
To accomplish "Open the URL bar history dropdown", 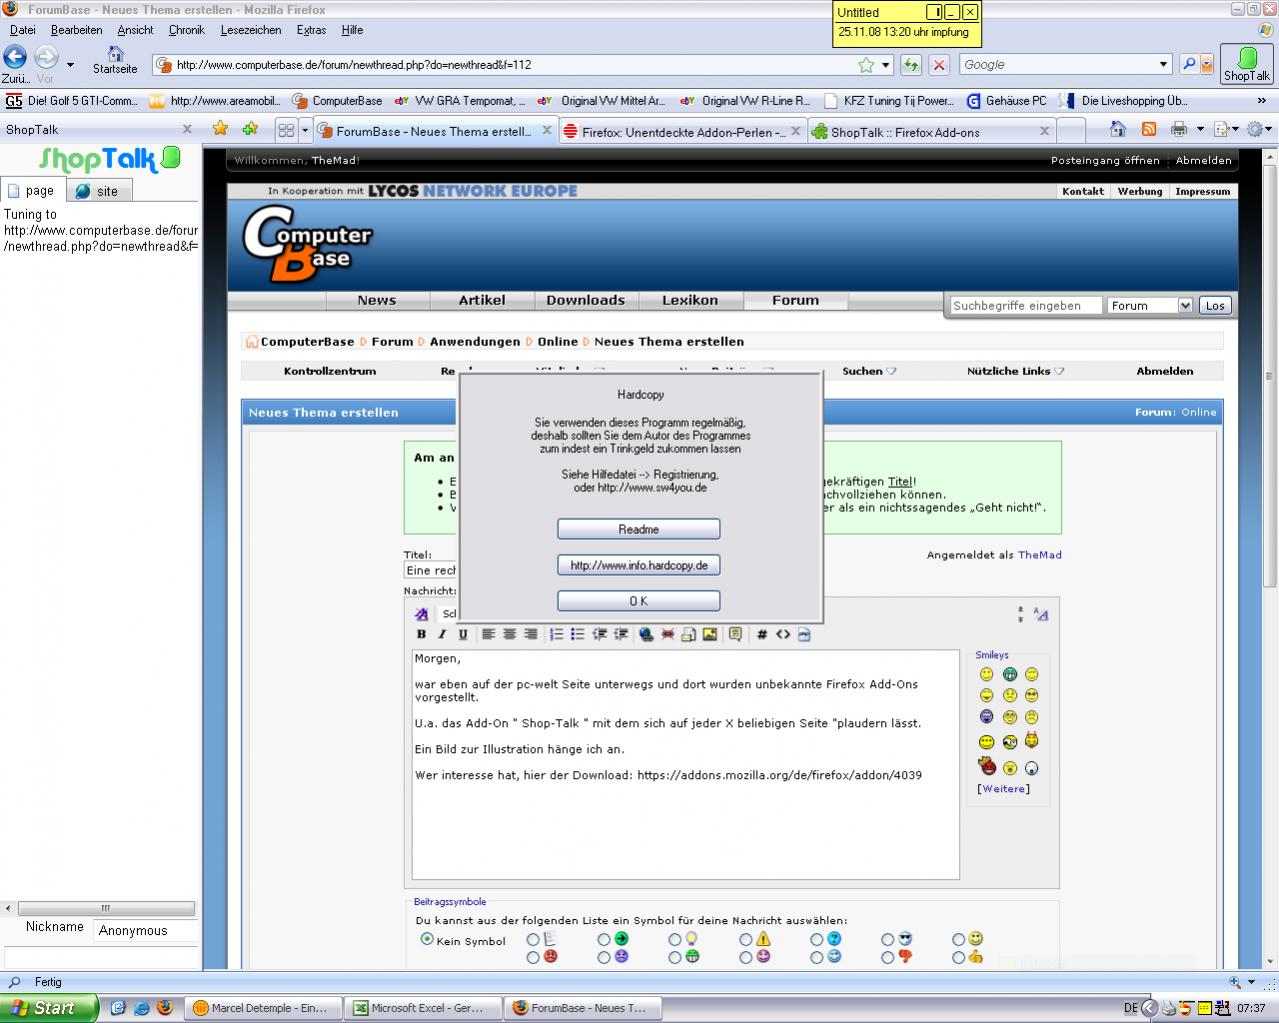I will click(x=886, y=65).
